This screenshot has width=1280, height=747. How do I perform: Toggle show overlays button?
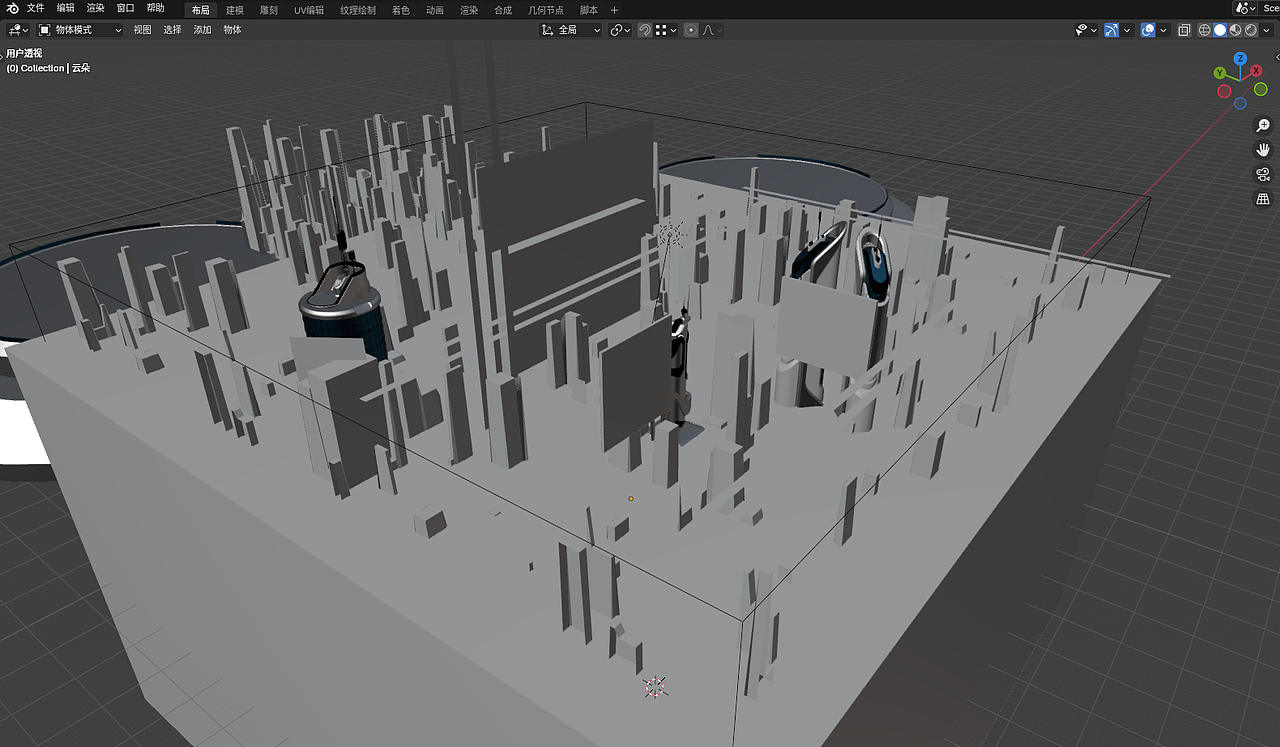tap(1148, 30)
